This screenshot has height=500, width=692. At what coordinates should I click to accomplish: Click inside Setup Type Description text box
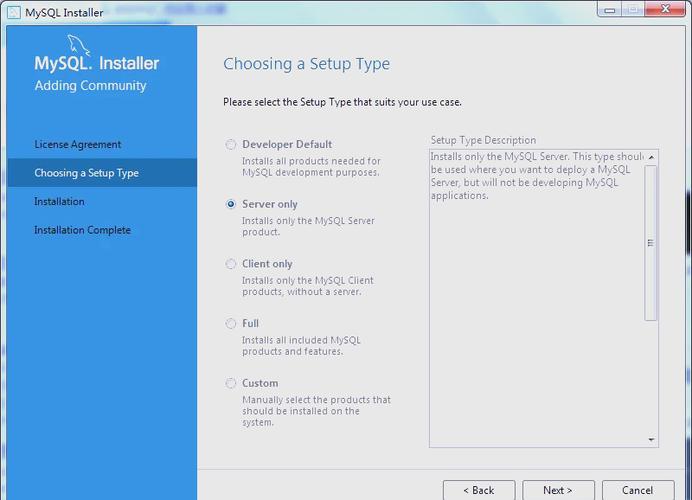pyautogui.click(x=535, y=300)
